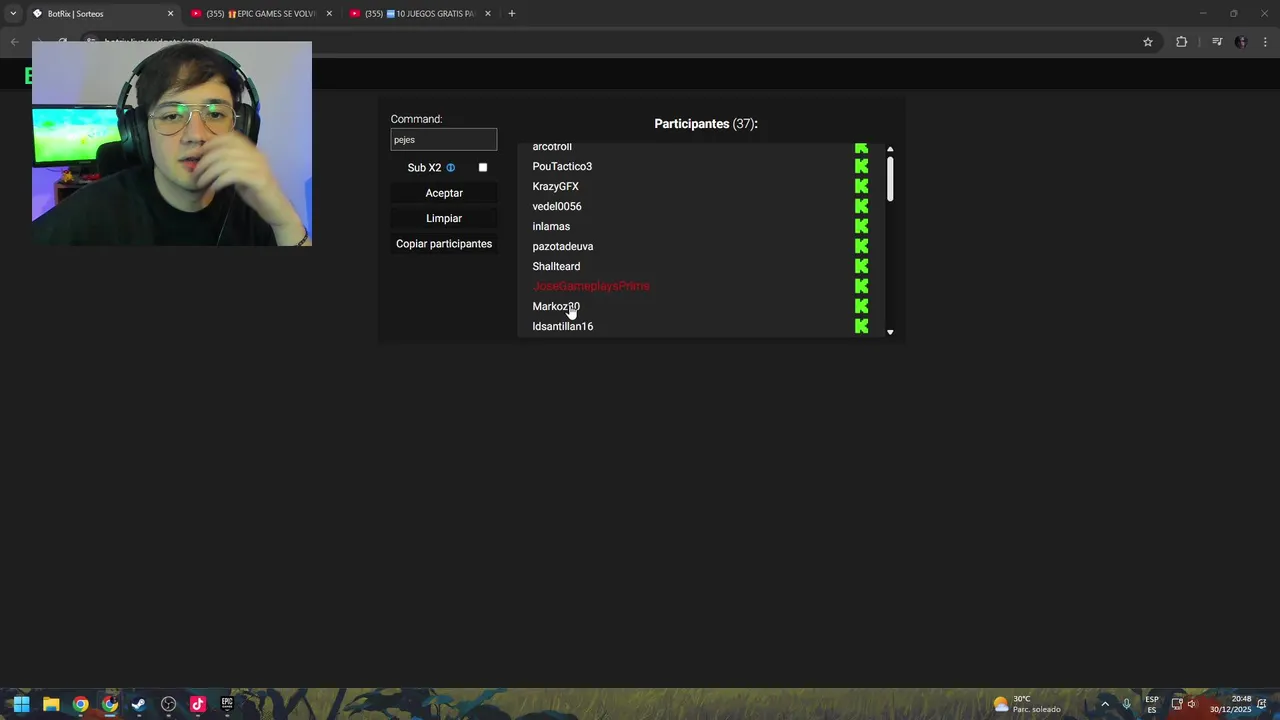Click the Kick icon next to KrazyGFX
The image size is (1280, 720).
[x=861, y=186]
